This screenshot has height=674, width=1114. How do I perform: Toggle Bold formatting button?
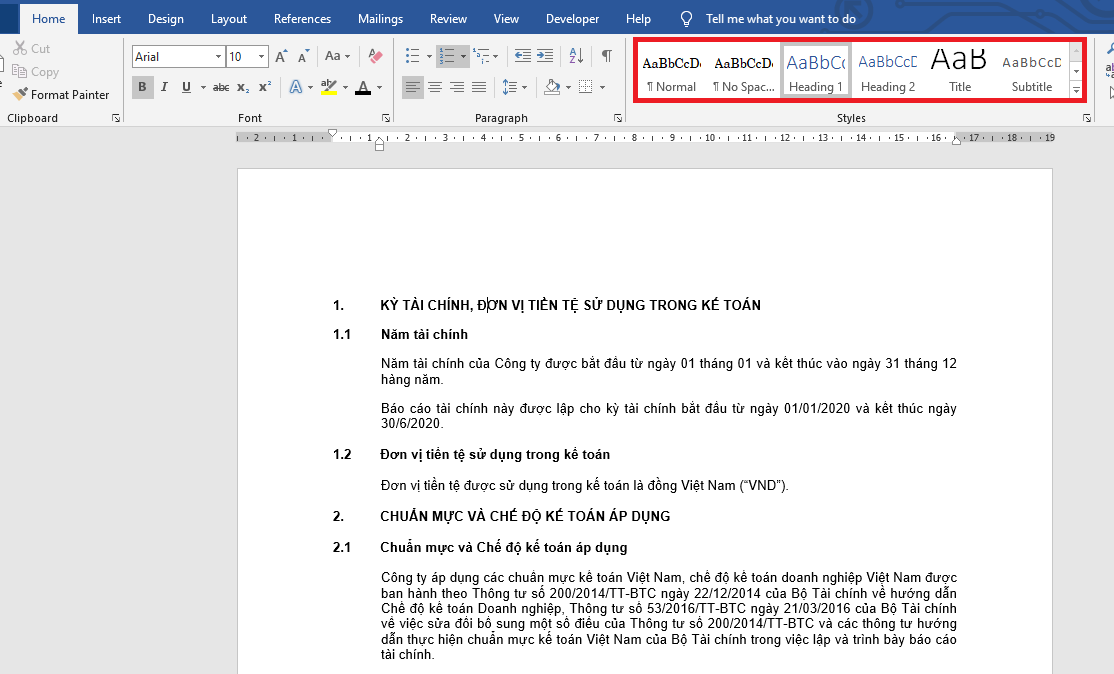tap(142, 87)
